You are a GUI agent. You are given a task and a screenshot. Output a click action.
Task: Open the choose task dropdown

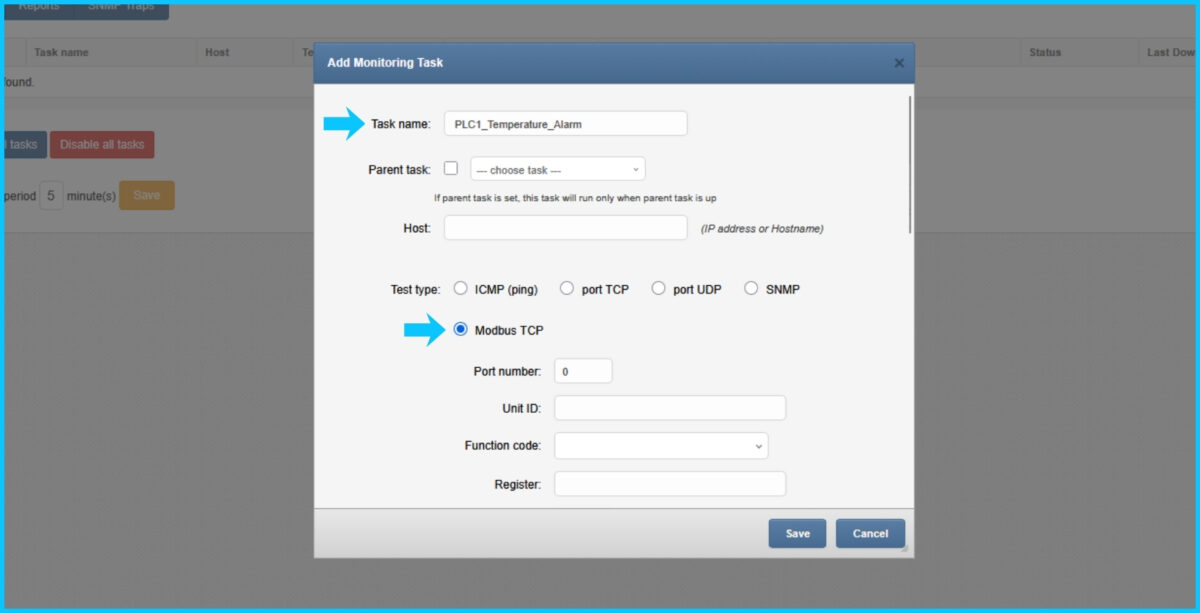pyautogui.click(x=557, y=169)
